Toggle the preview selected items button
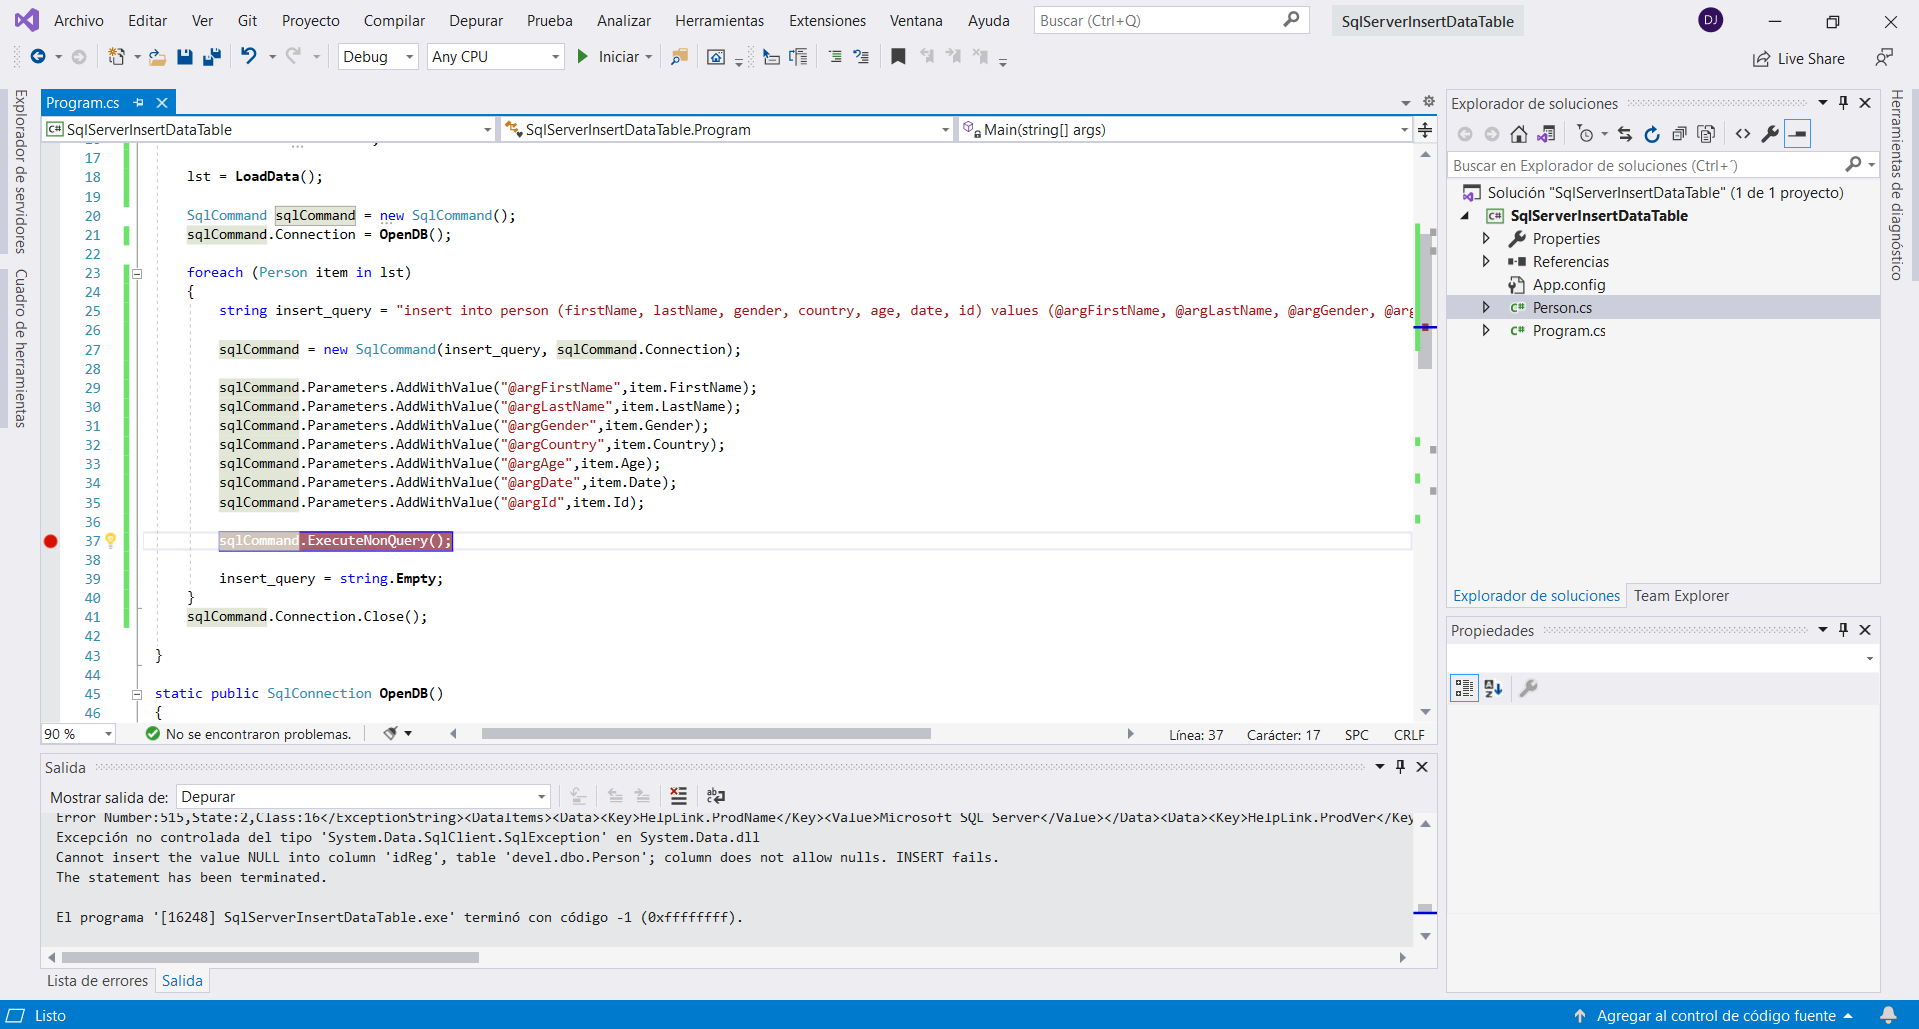The height and width of the screenshot is (1029, 1919). click(x=1797, y=134)
